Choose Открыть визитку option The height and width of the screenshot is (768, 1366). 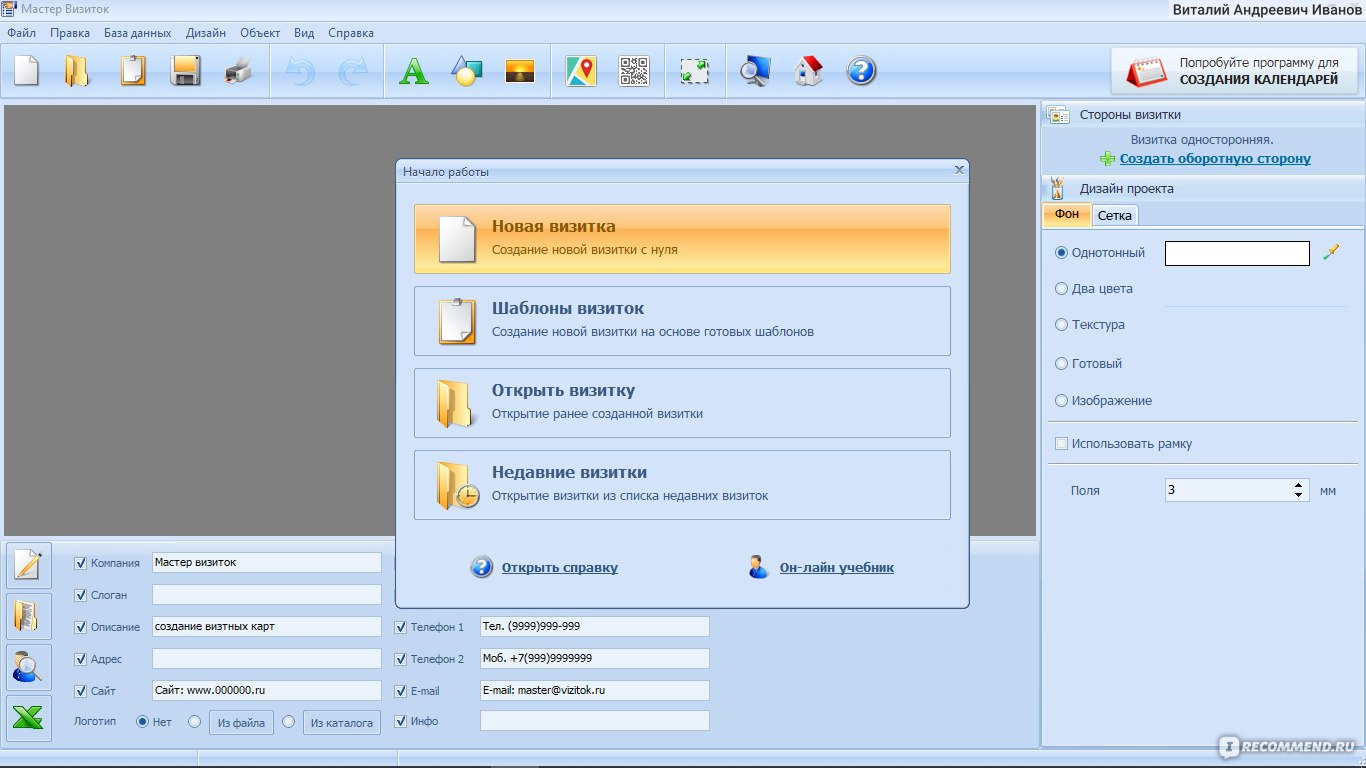tap(682, 403)
